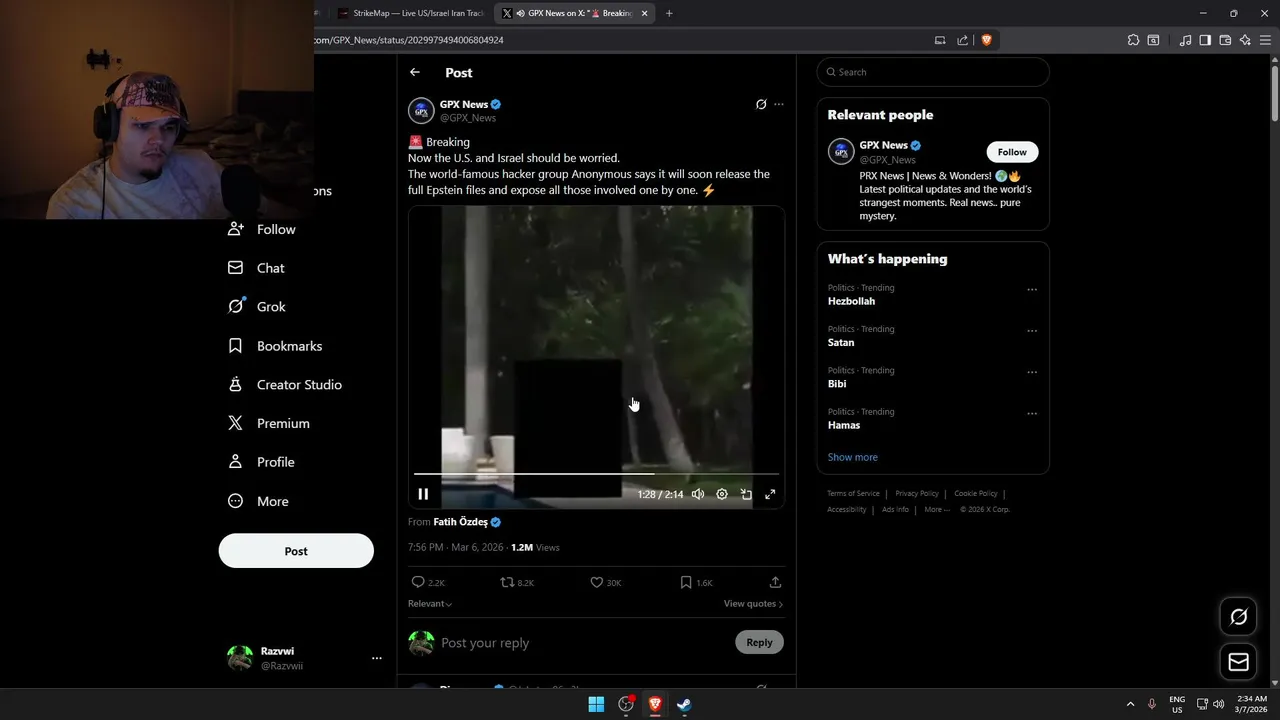Open the Hamas trending topic
Viewport: 1280px width, 720px height.
coord(844,425)
